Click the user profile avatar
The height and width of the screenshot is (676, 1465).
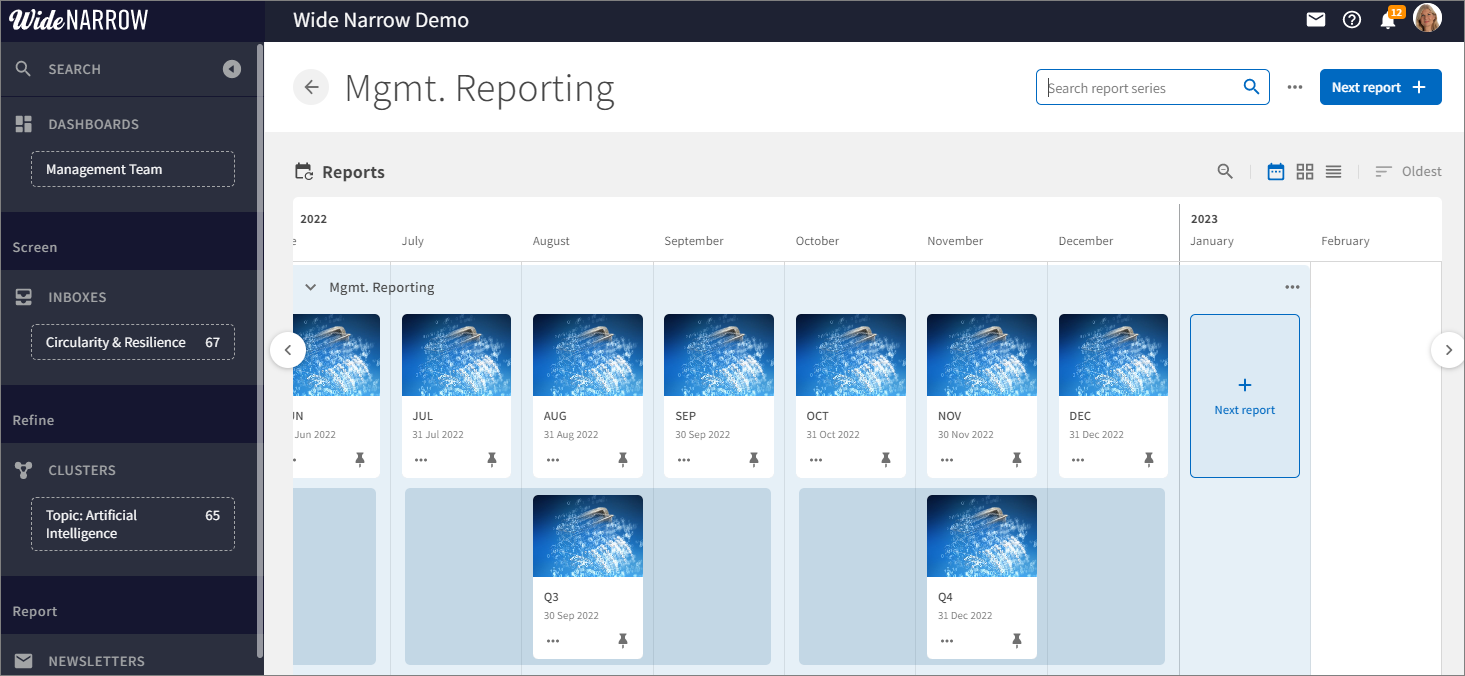(1427, 19)
